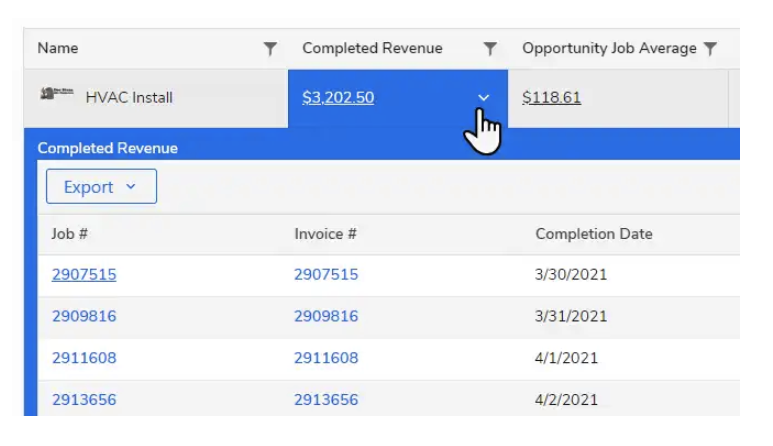Open invoice 2913656
This screenshot has height=446, width=773.
pyautogui.click(x=326, y=400)
